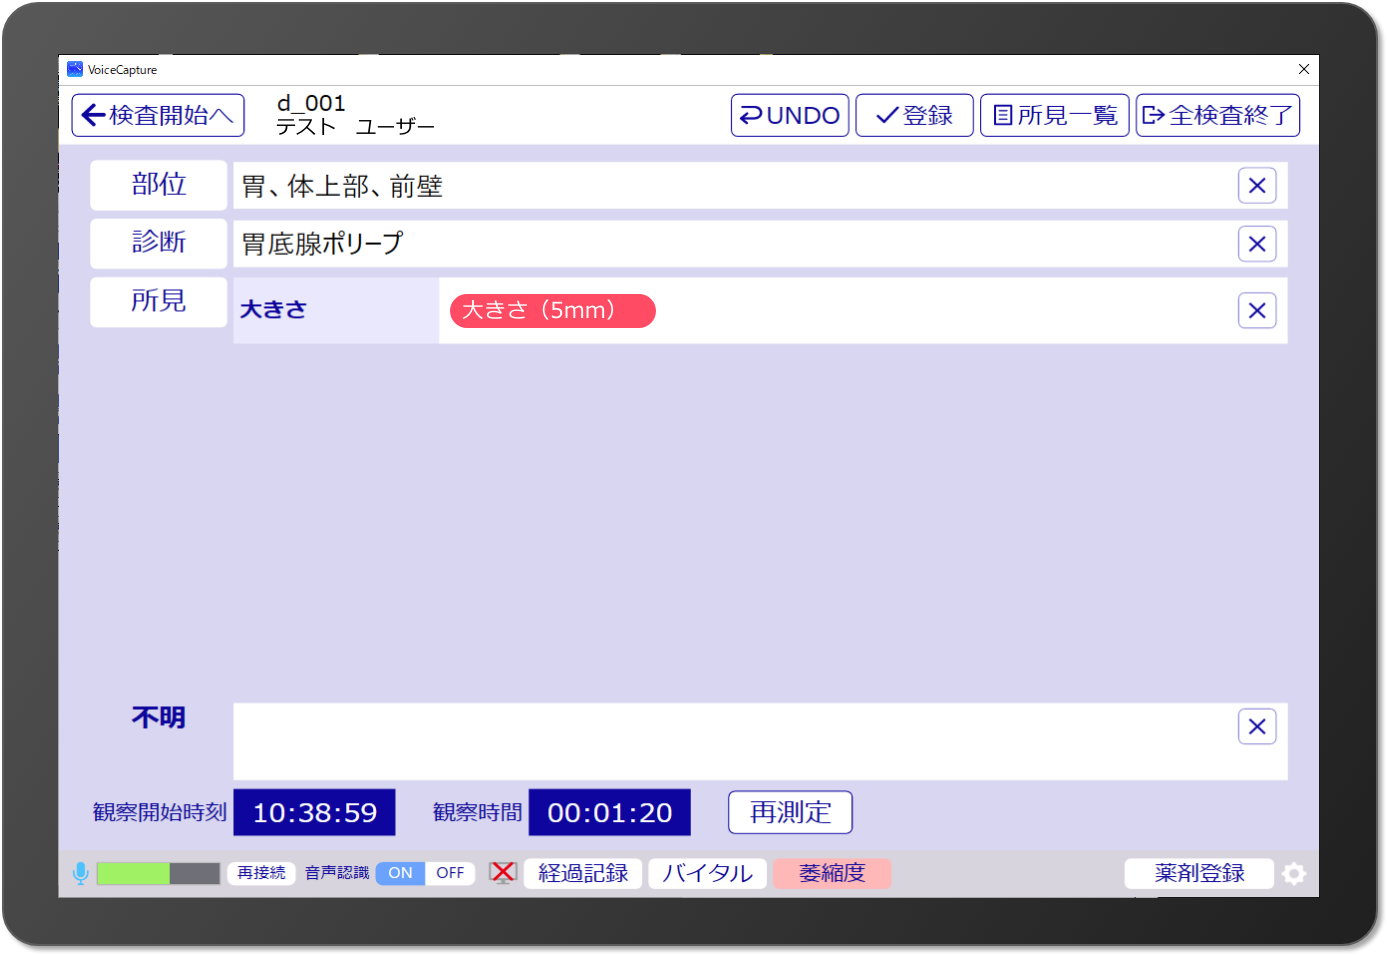Click the 大きさ finding label
The image size is (1388, 956).
[x=273, y=310]
